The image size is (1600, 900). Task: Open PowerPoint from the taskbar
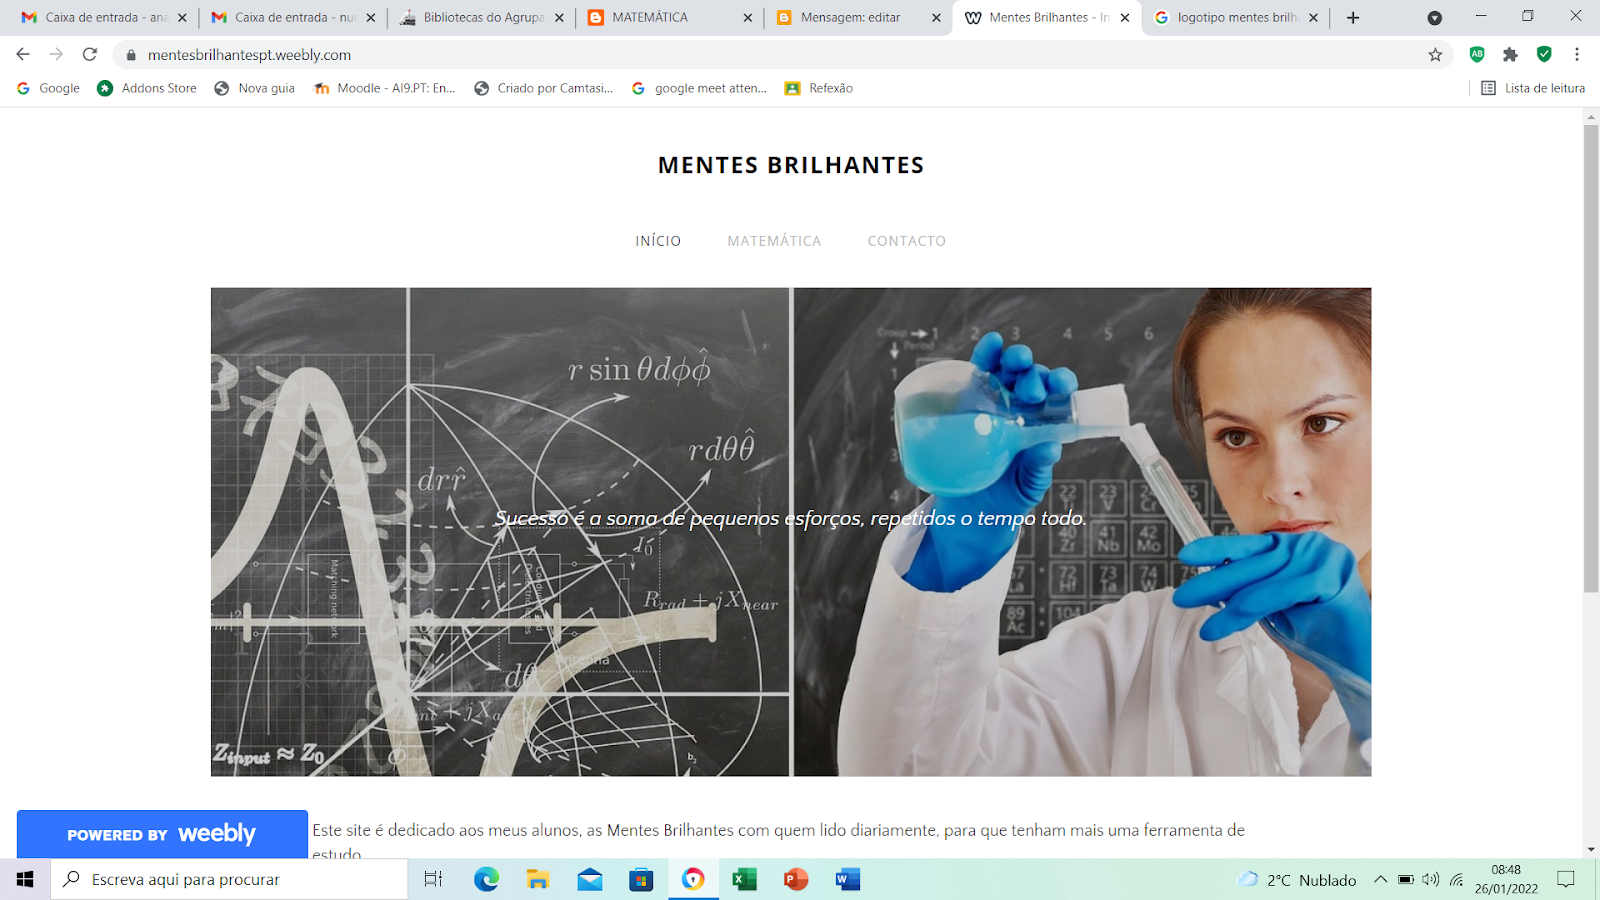[x=796, y=879]
